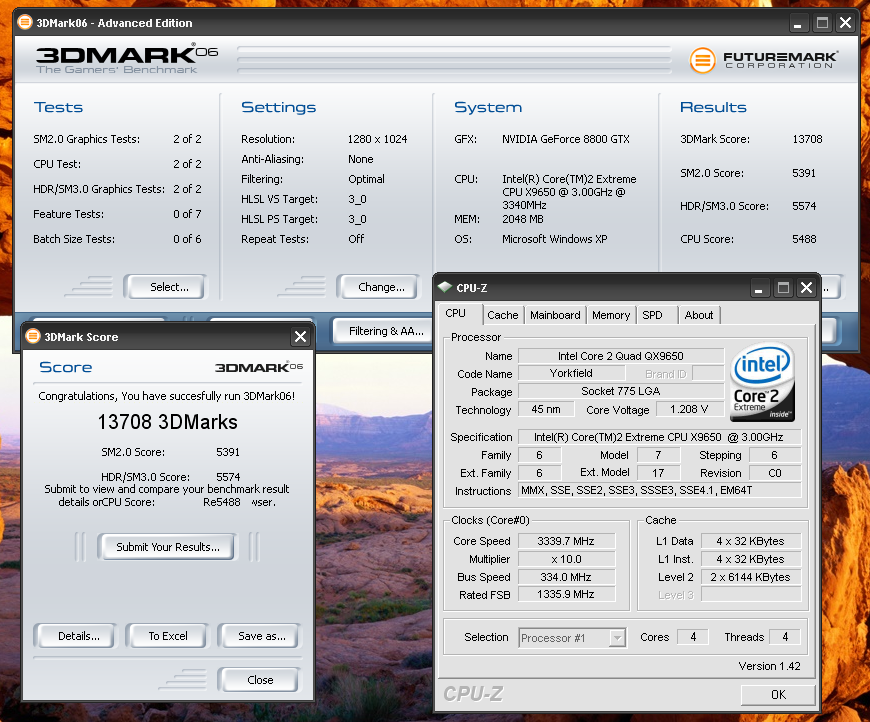Image resolution: width=870 pixels, height=722 pixels.
Task: Click the HDR/SM3.0 Score value 5574 under Results
Action: pyautogui.click(x=804, y=206)
